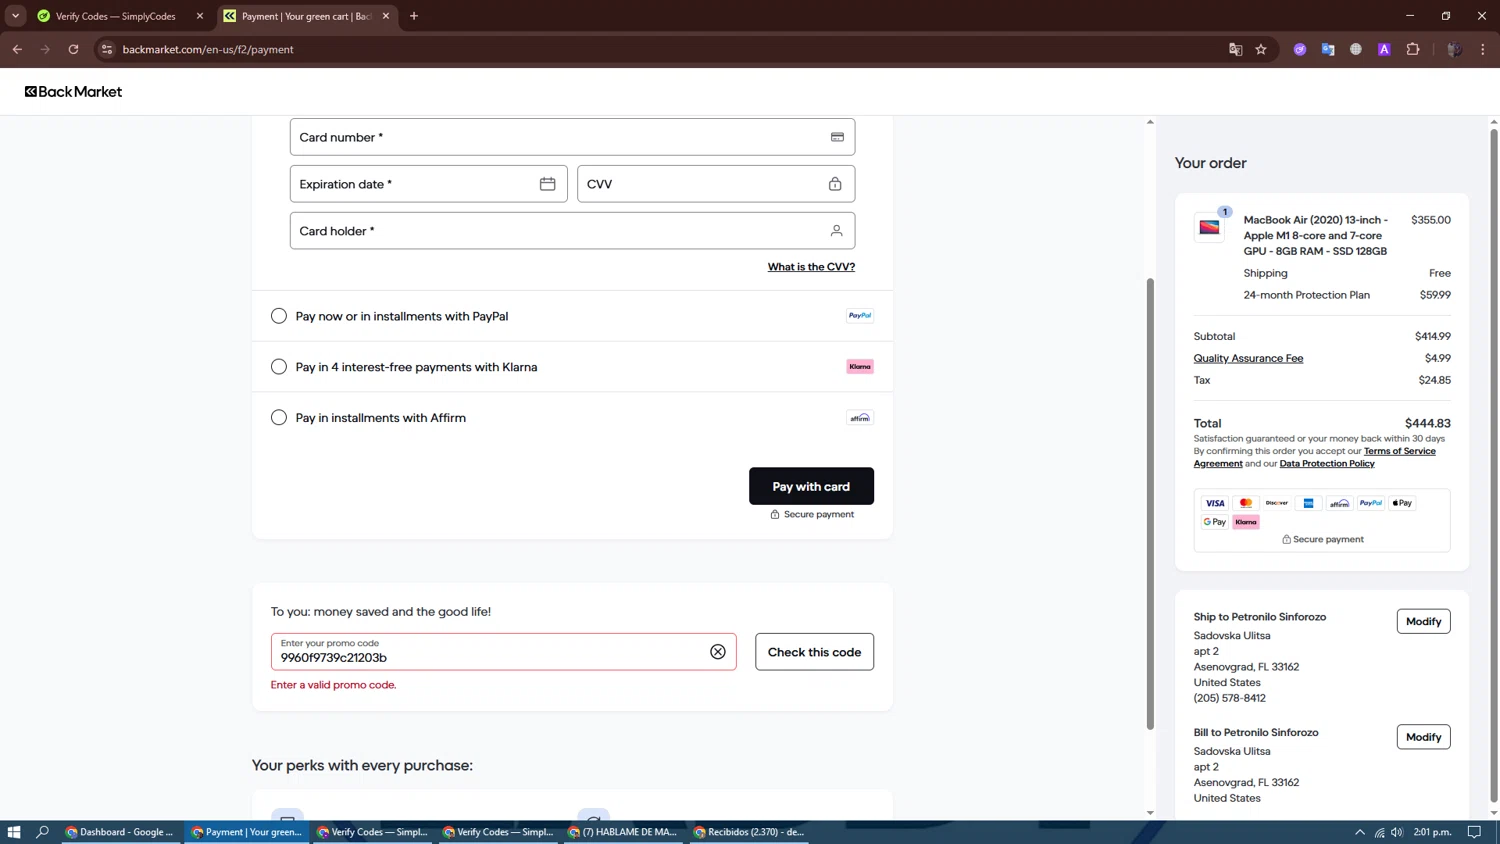Image resolution: width=1500 pixels, height=844 pixels.
Task: Click the MacBook Air product thumbnail
Action: pos(1210,228)
